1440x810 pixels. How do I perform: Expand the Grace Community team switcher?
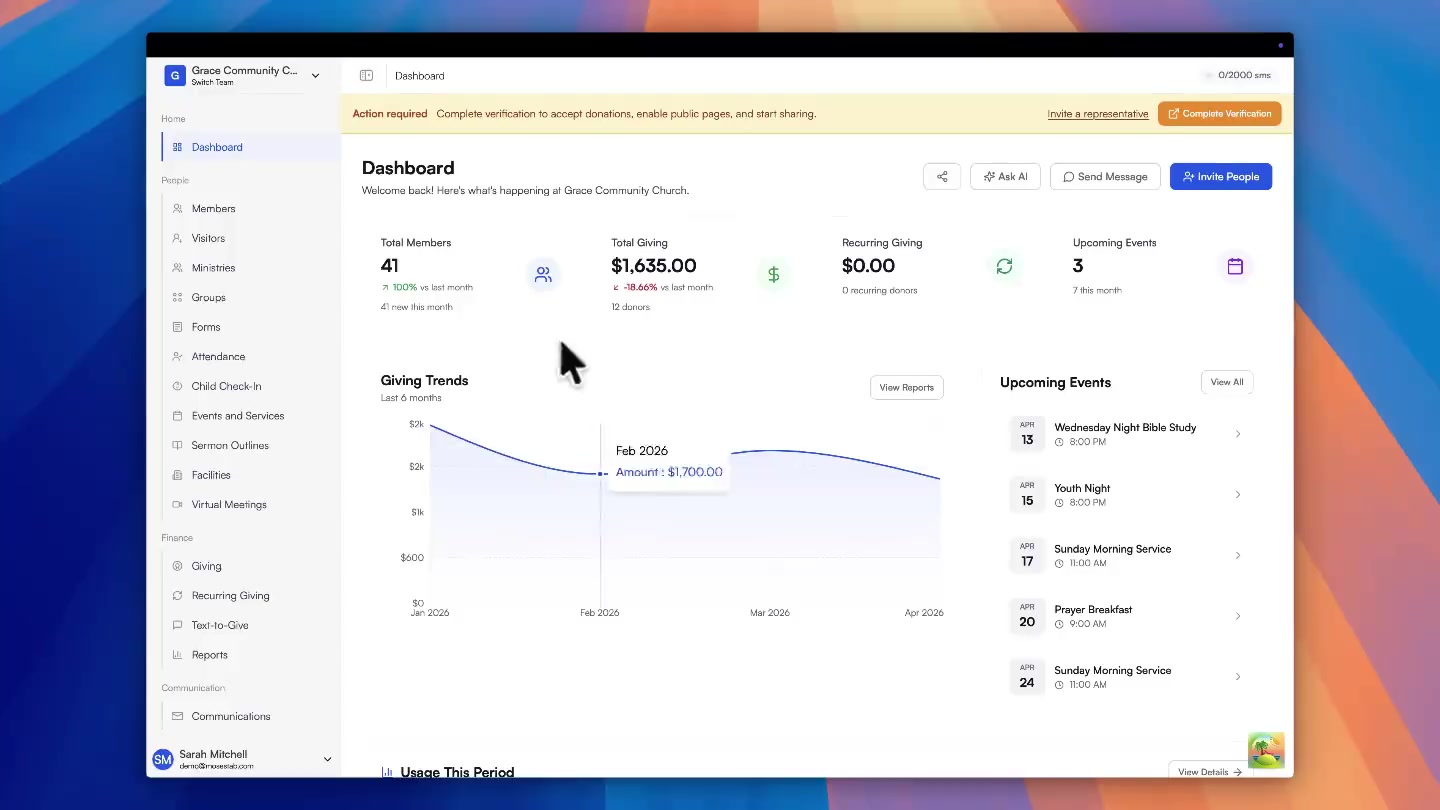click(x=315, y=76)
